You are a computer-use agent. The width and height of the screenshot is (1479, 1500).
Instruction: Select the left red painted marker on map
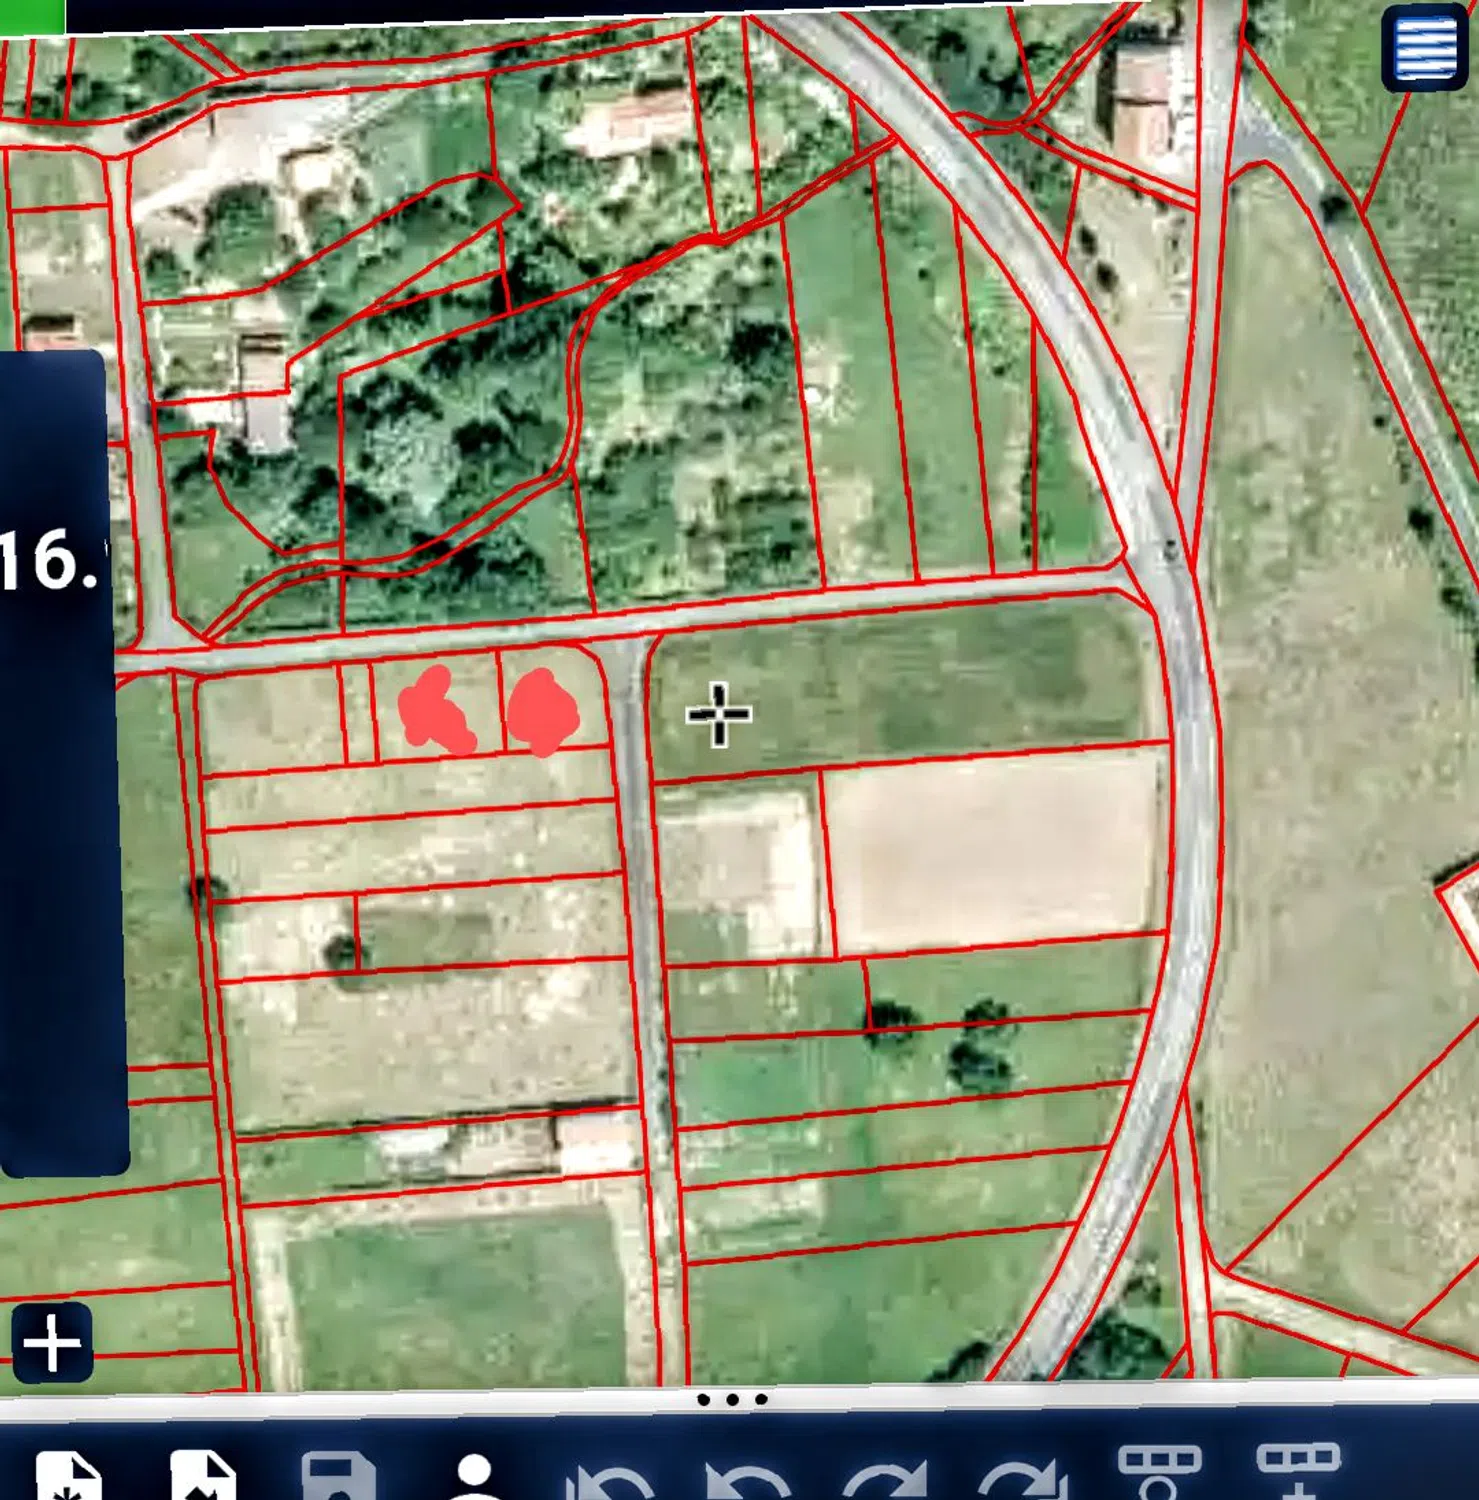435,713
